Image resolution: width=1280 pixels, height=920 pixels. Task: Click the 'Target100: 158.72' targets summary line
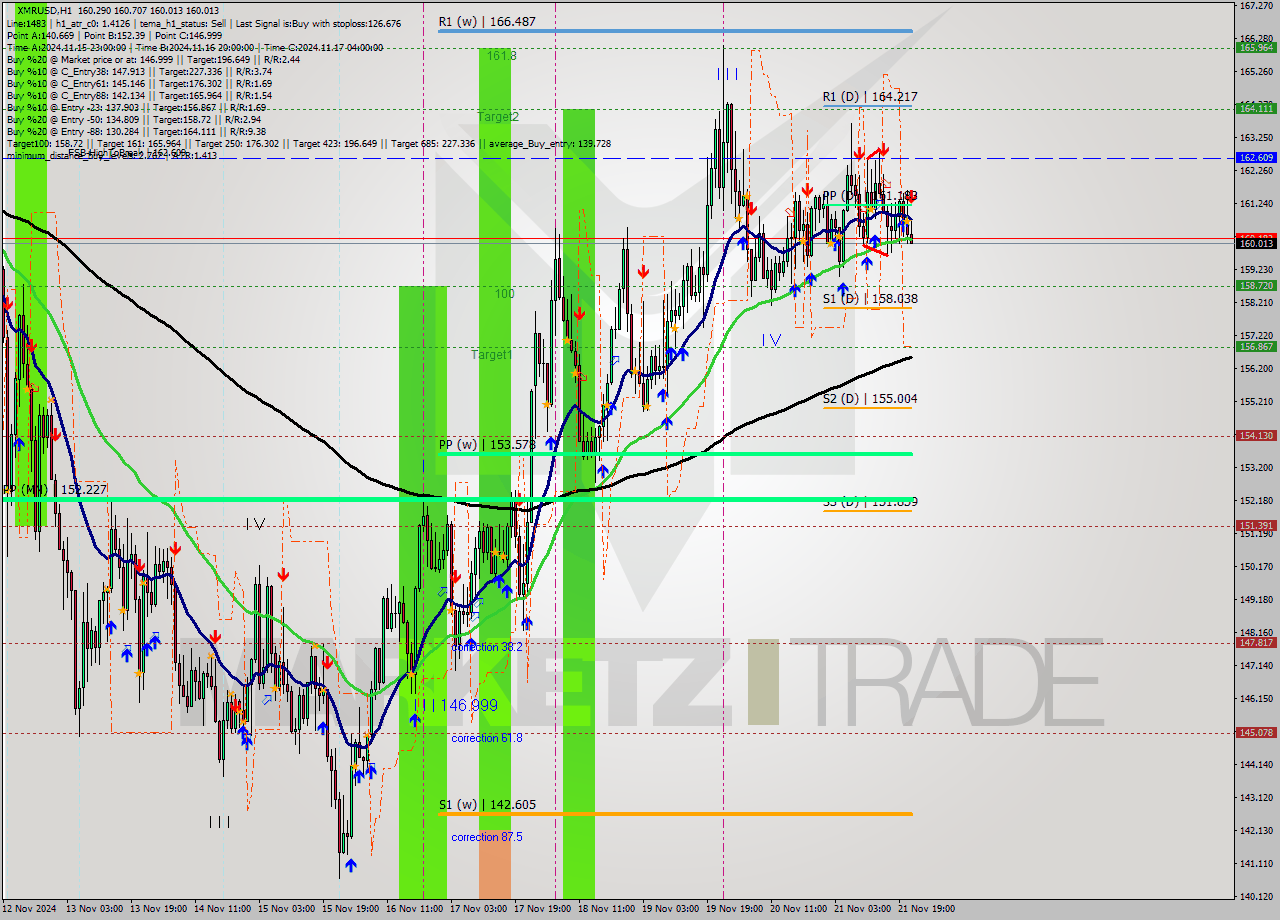point(308,143)
